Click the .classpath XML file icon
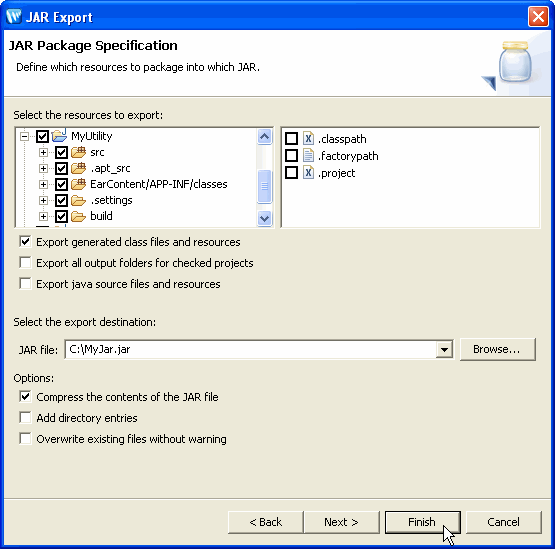 pyautogui.click(x=308, y=138)
